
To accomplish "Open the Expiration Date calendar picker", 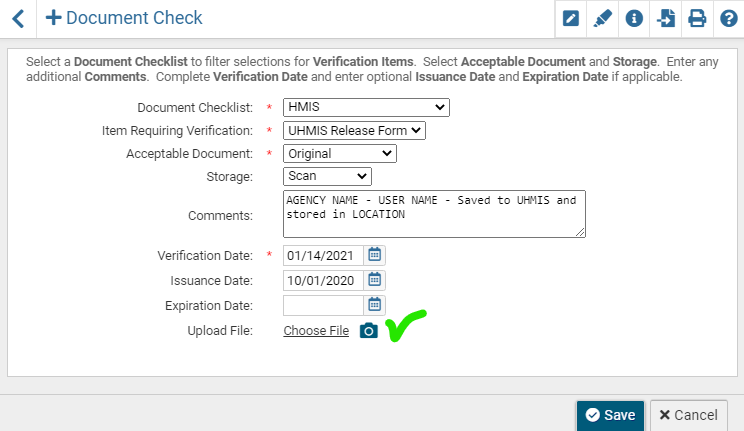I will pos(374,305).
